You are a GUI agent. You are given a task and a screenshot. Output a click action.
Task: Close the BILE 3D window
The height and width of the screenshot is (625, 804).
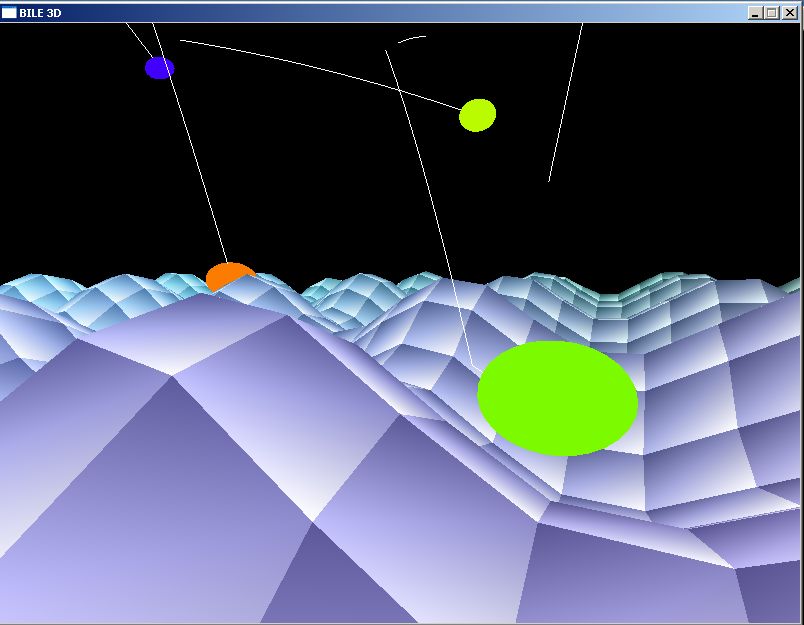click(790, 13)
